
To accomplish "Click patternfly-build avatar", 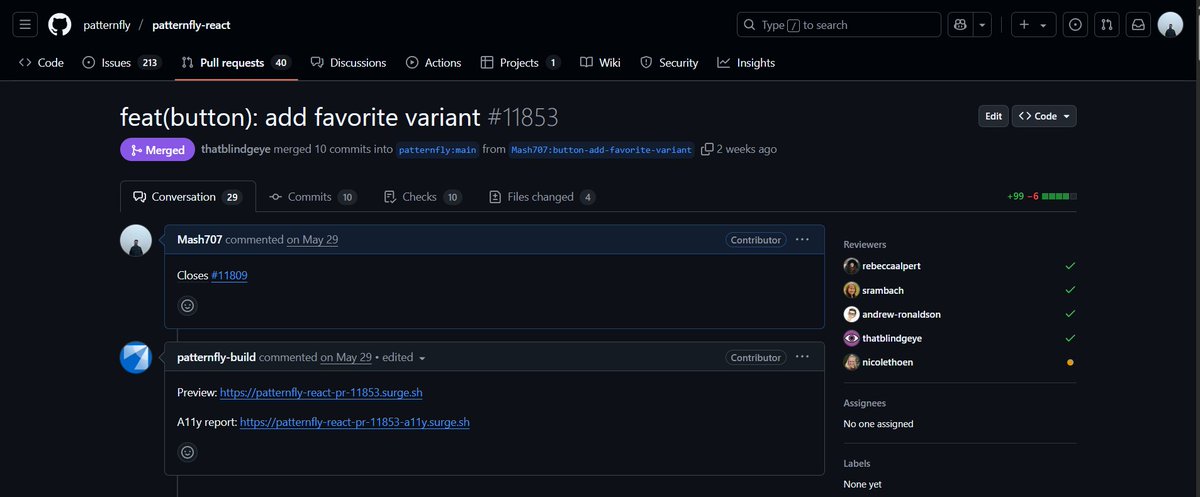I will click(136, 358).
